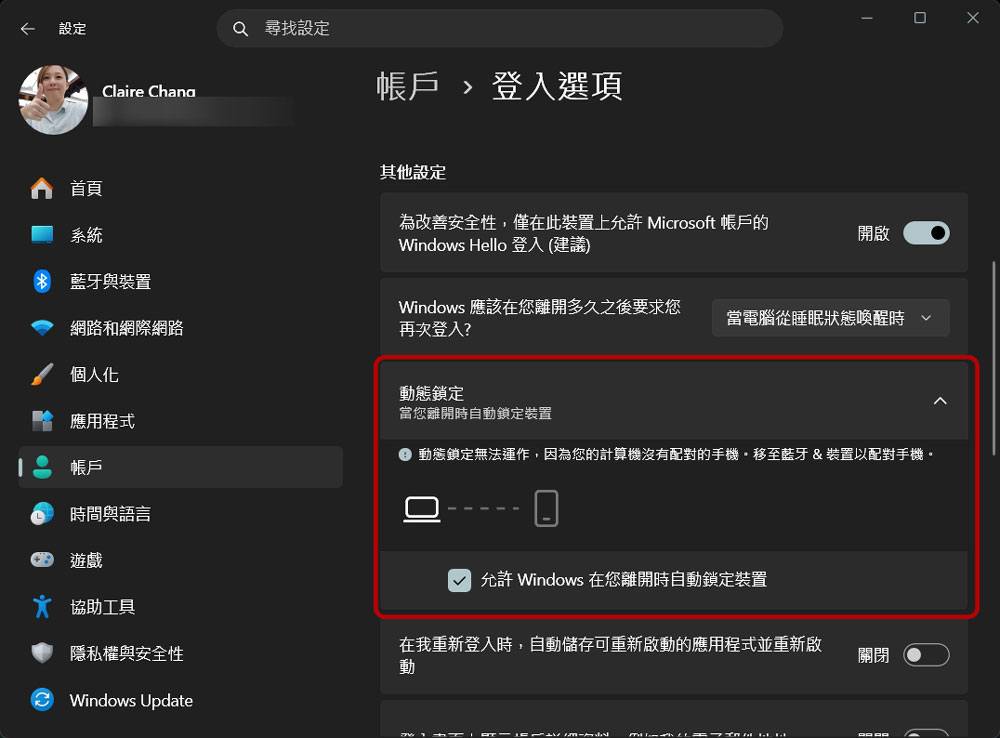
Task: Click the 尋找設定 search field
Action: (499, 29)
